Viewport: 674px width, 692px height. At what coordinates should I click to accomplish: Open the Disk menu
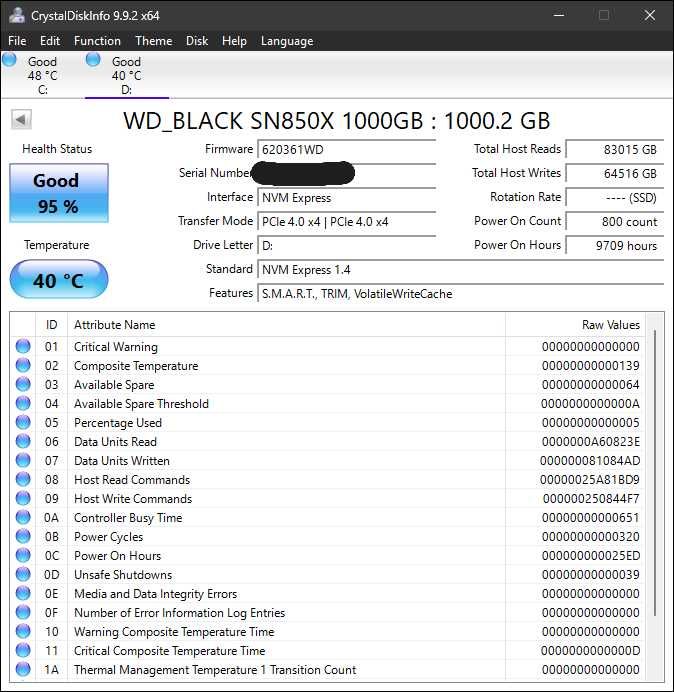197,41
